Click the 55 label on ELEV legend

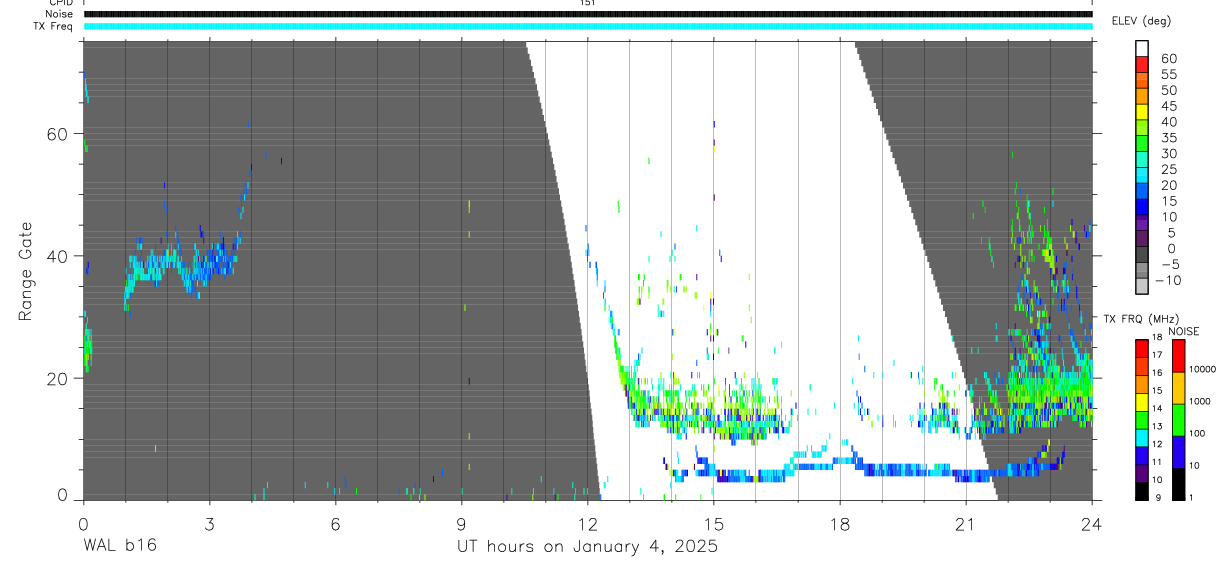(1168, 75)
